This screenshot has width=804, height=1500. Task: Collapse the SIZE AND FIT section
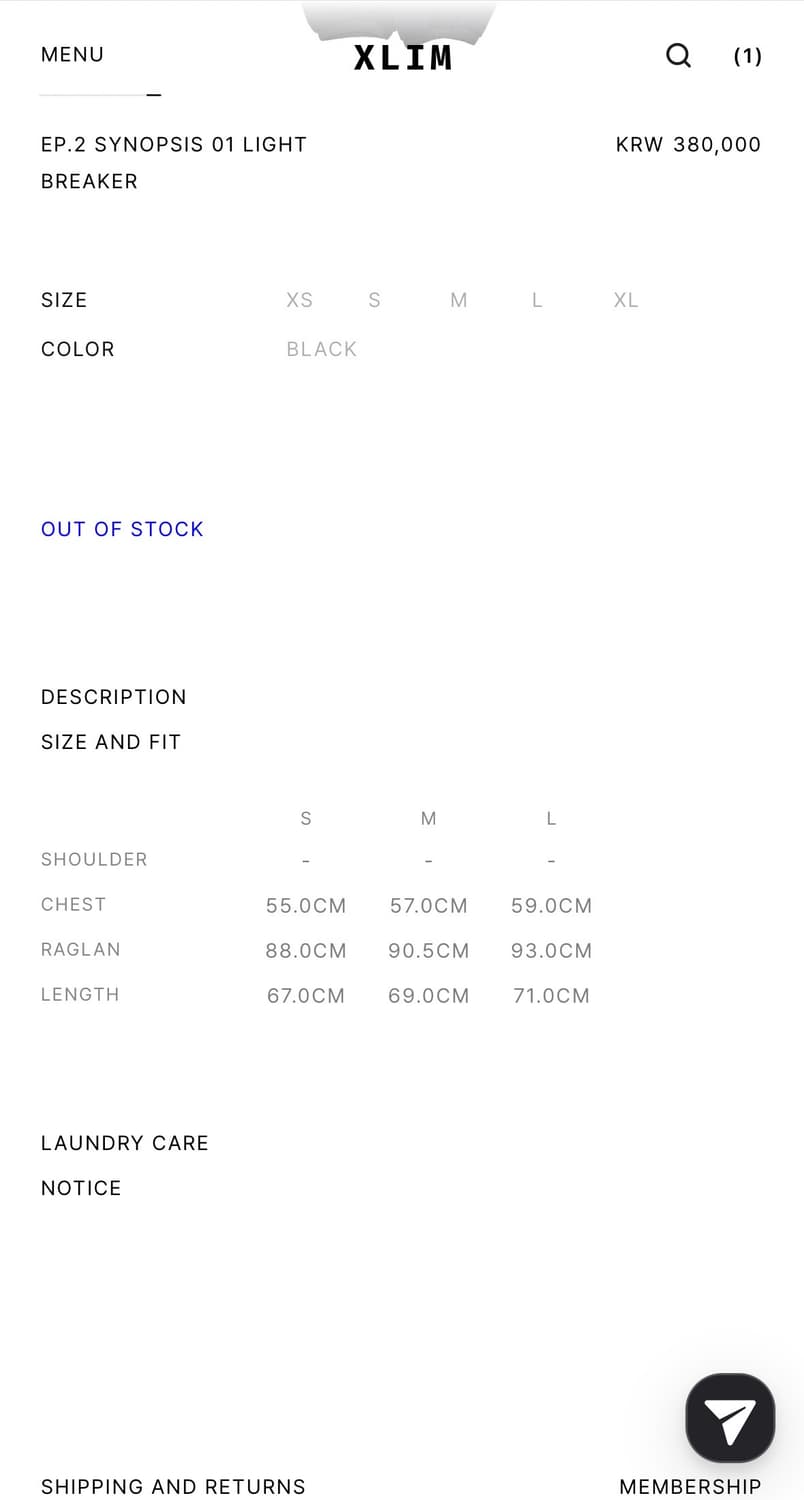(x=110, y=742)
